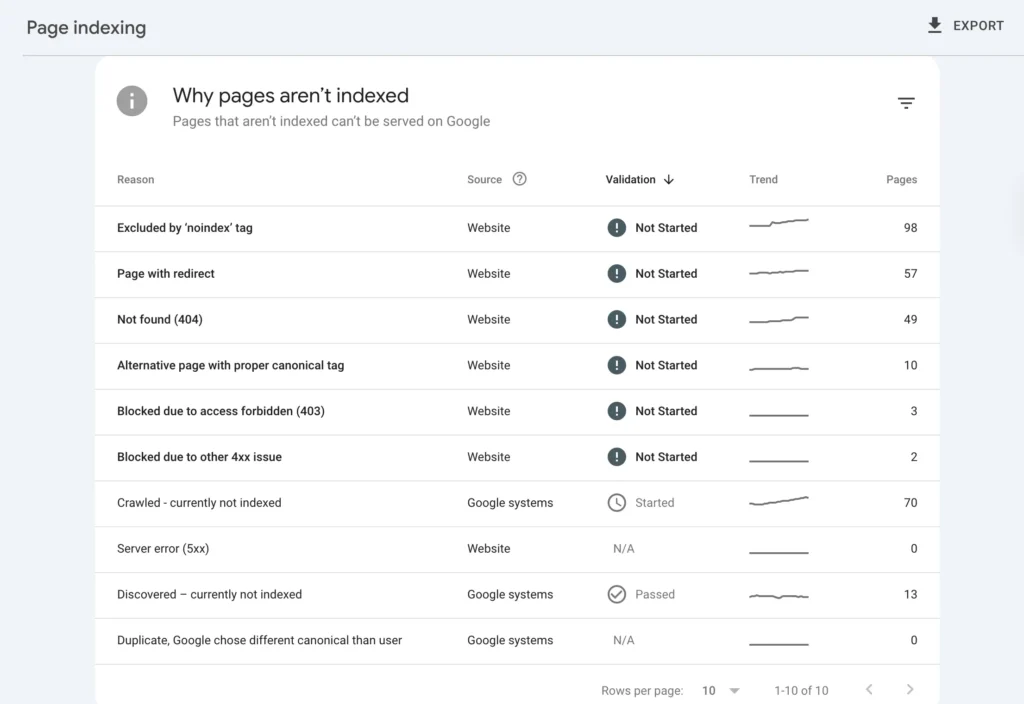Open the filter rows icon
Viewport: 1024px width, 704px height.
[x=906, y=103]
